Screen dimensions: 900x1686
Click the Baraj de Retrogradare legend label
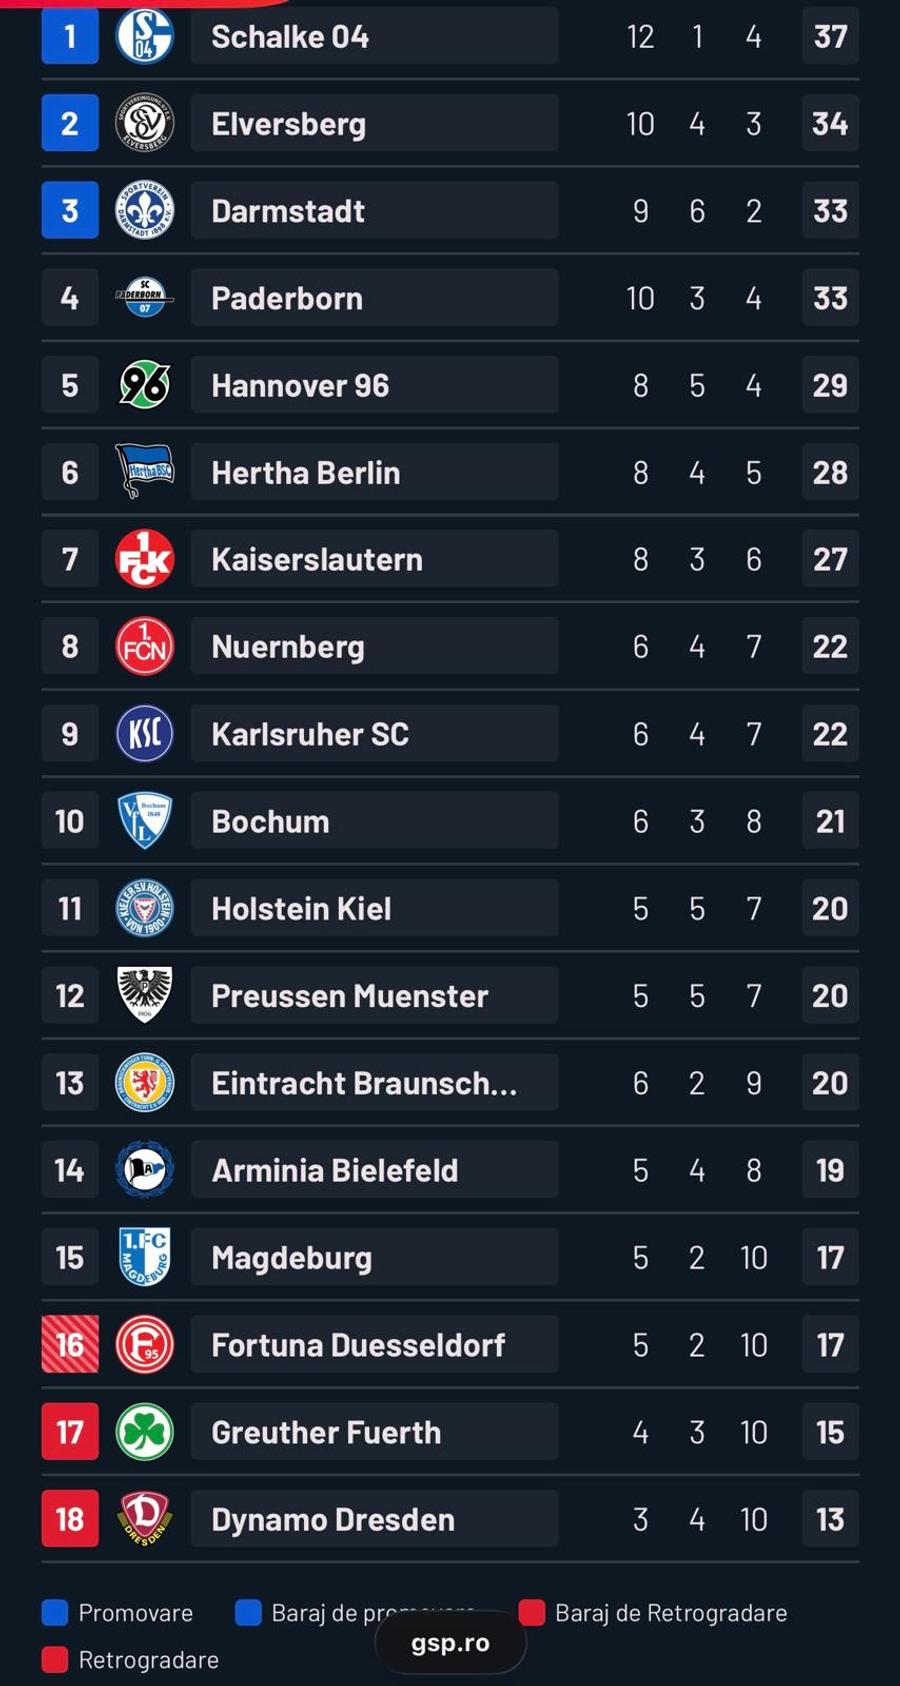point(671,1613)
